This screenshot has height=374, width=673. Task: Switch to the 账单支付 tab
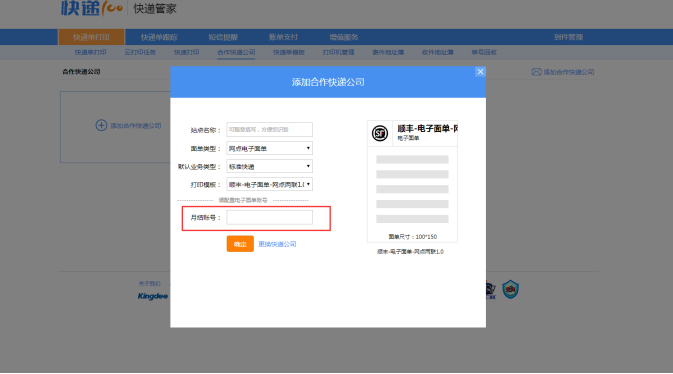click(283, 37)
